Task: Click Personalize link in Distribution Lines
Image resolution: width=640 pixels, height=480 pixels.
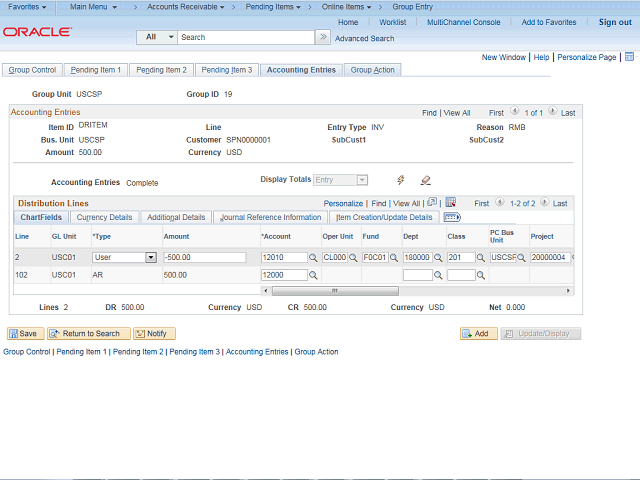Action: pos(343,203)
